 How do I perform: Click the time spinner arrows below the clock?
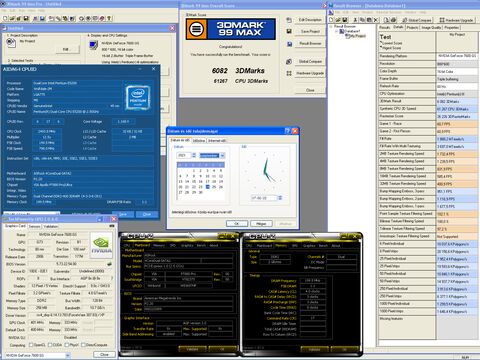(280, 198)
